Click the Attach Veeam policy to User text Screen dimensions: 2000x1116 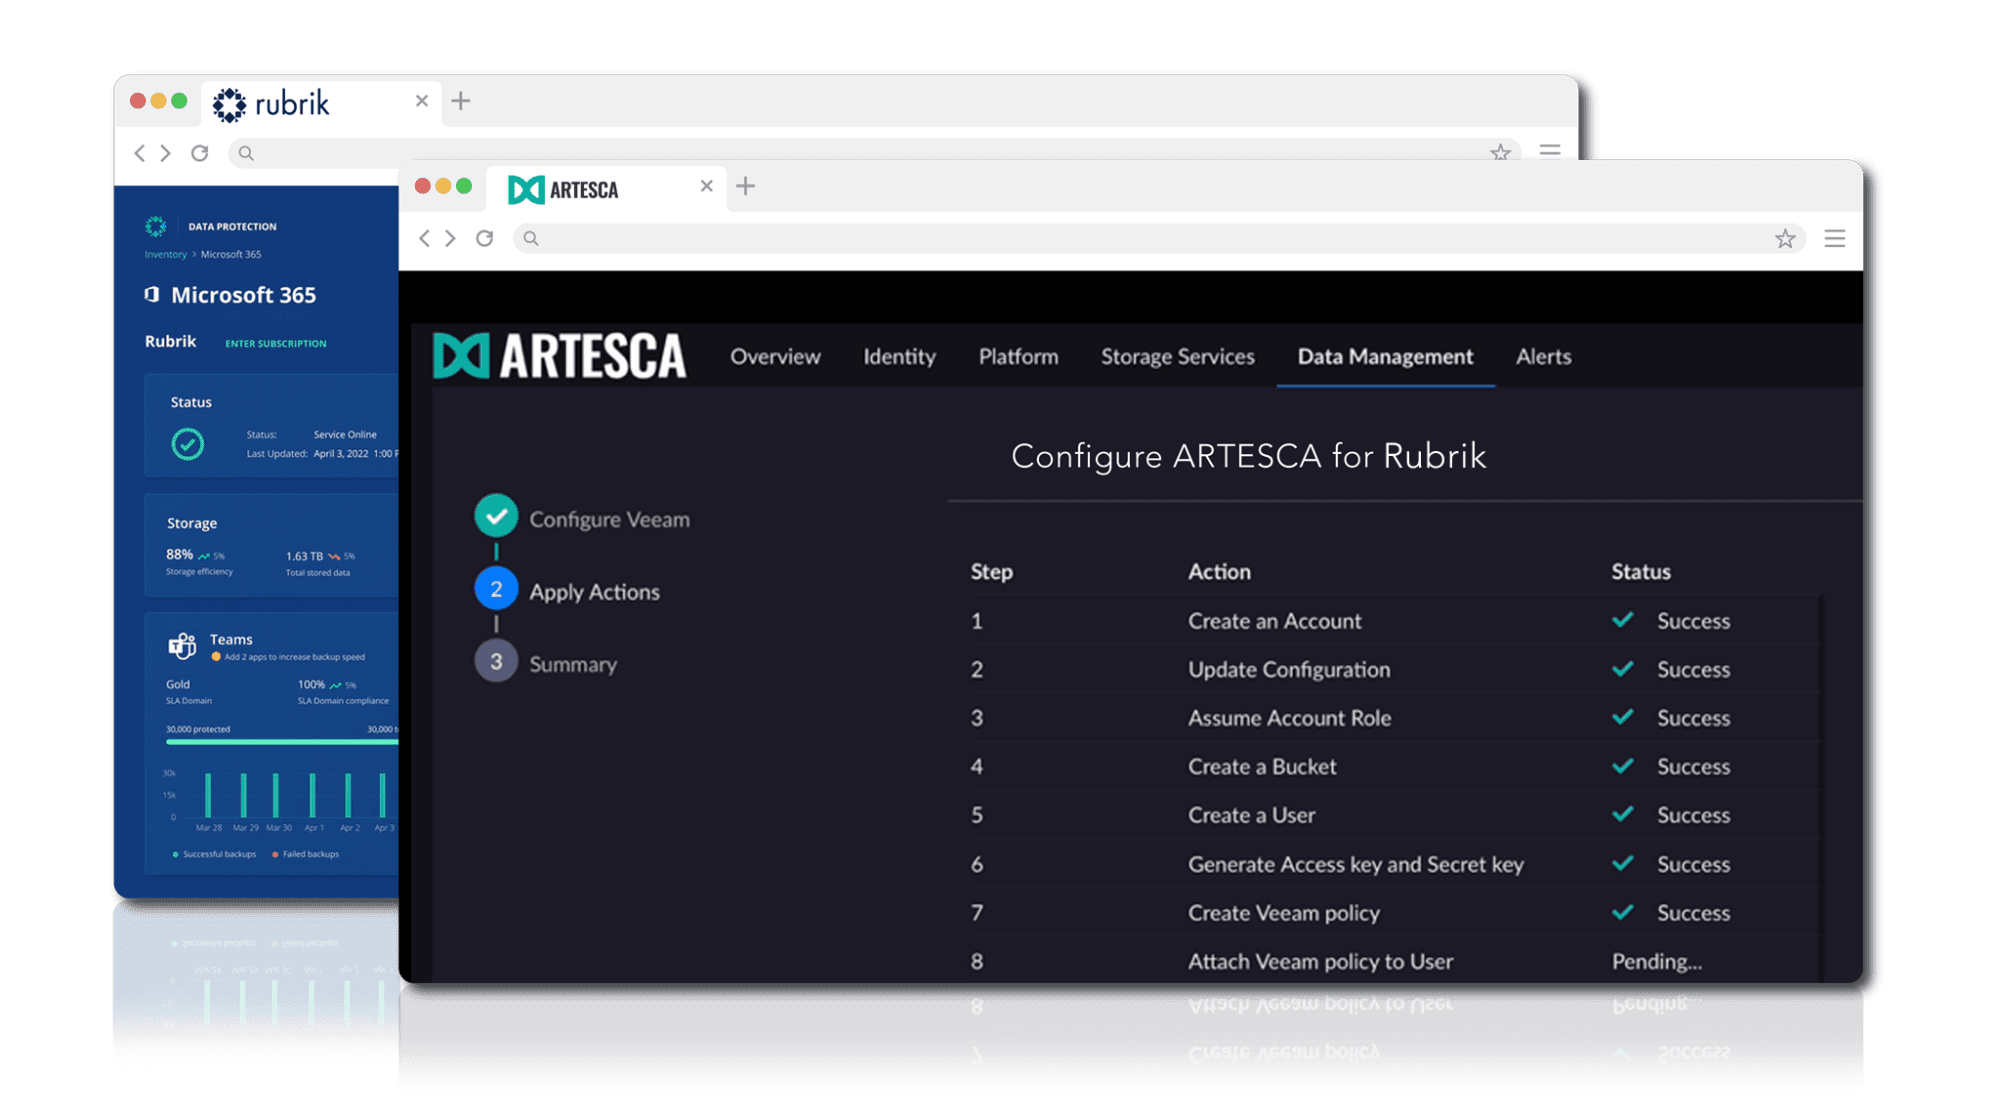[x=1320, y=962]
